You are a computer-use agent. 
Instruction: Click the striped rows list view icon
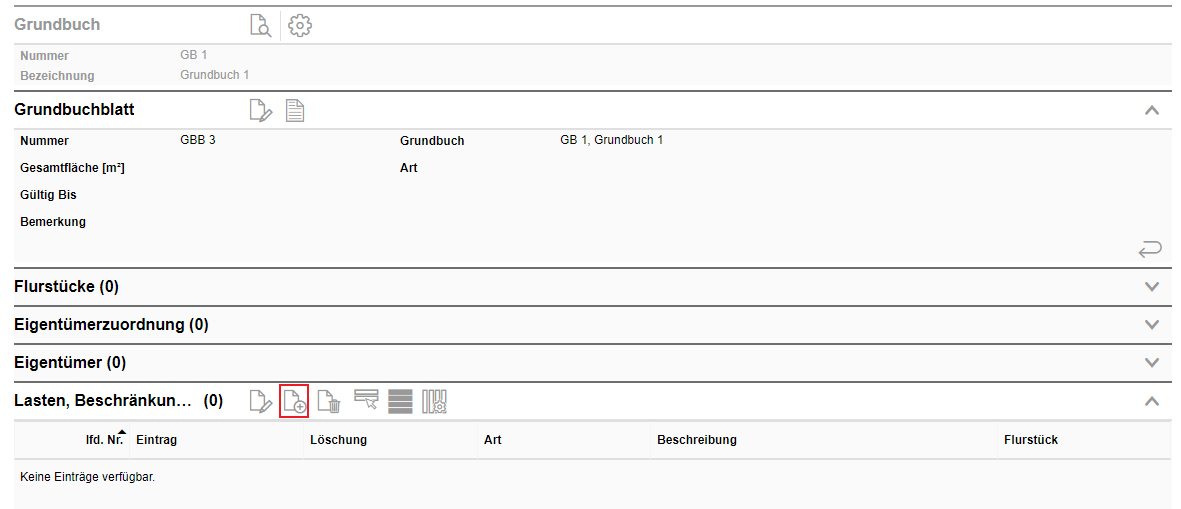tap(400, 401)
